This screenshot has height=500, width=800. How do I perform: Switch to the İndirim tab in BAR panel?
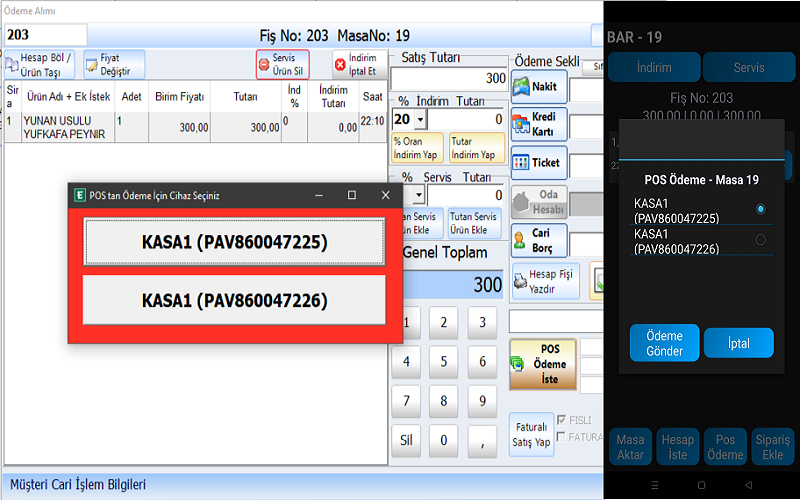tap(654, 68)
